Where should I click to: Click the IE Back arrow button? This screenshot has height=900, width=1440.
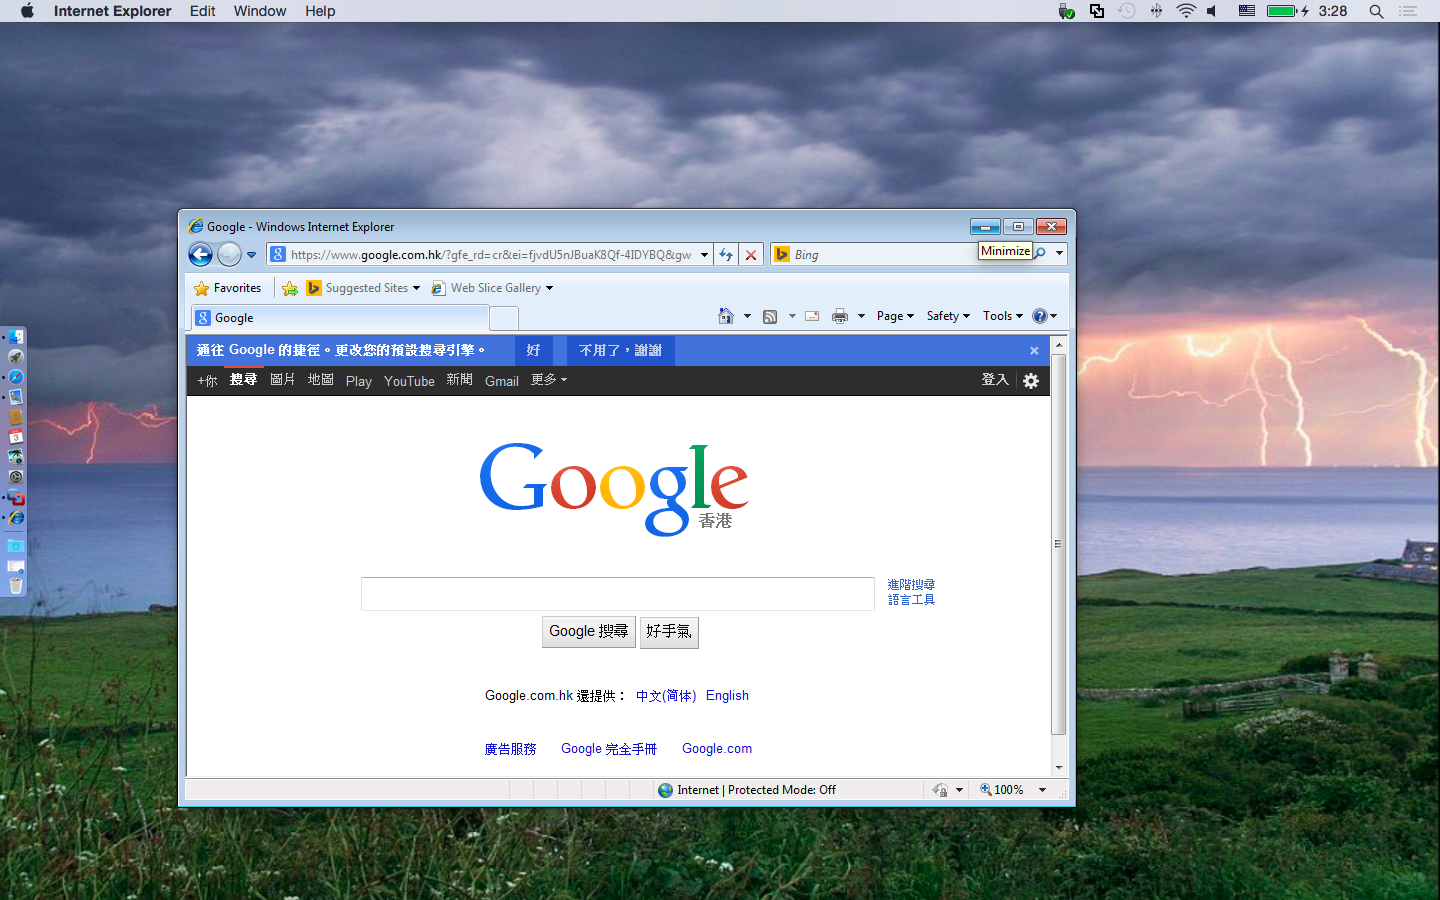click(200, 254)
